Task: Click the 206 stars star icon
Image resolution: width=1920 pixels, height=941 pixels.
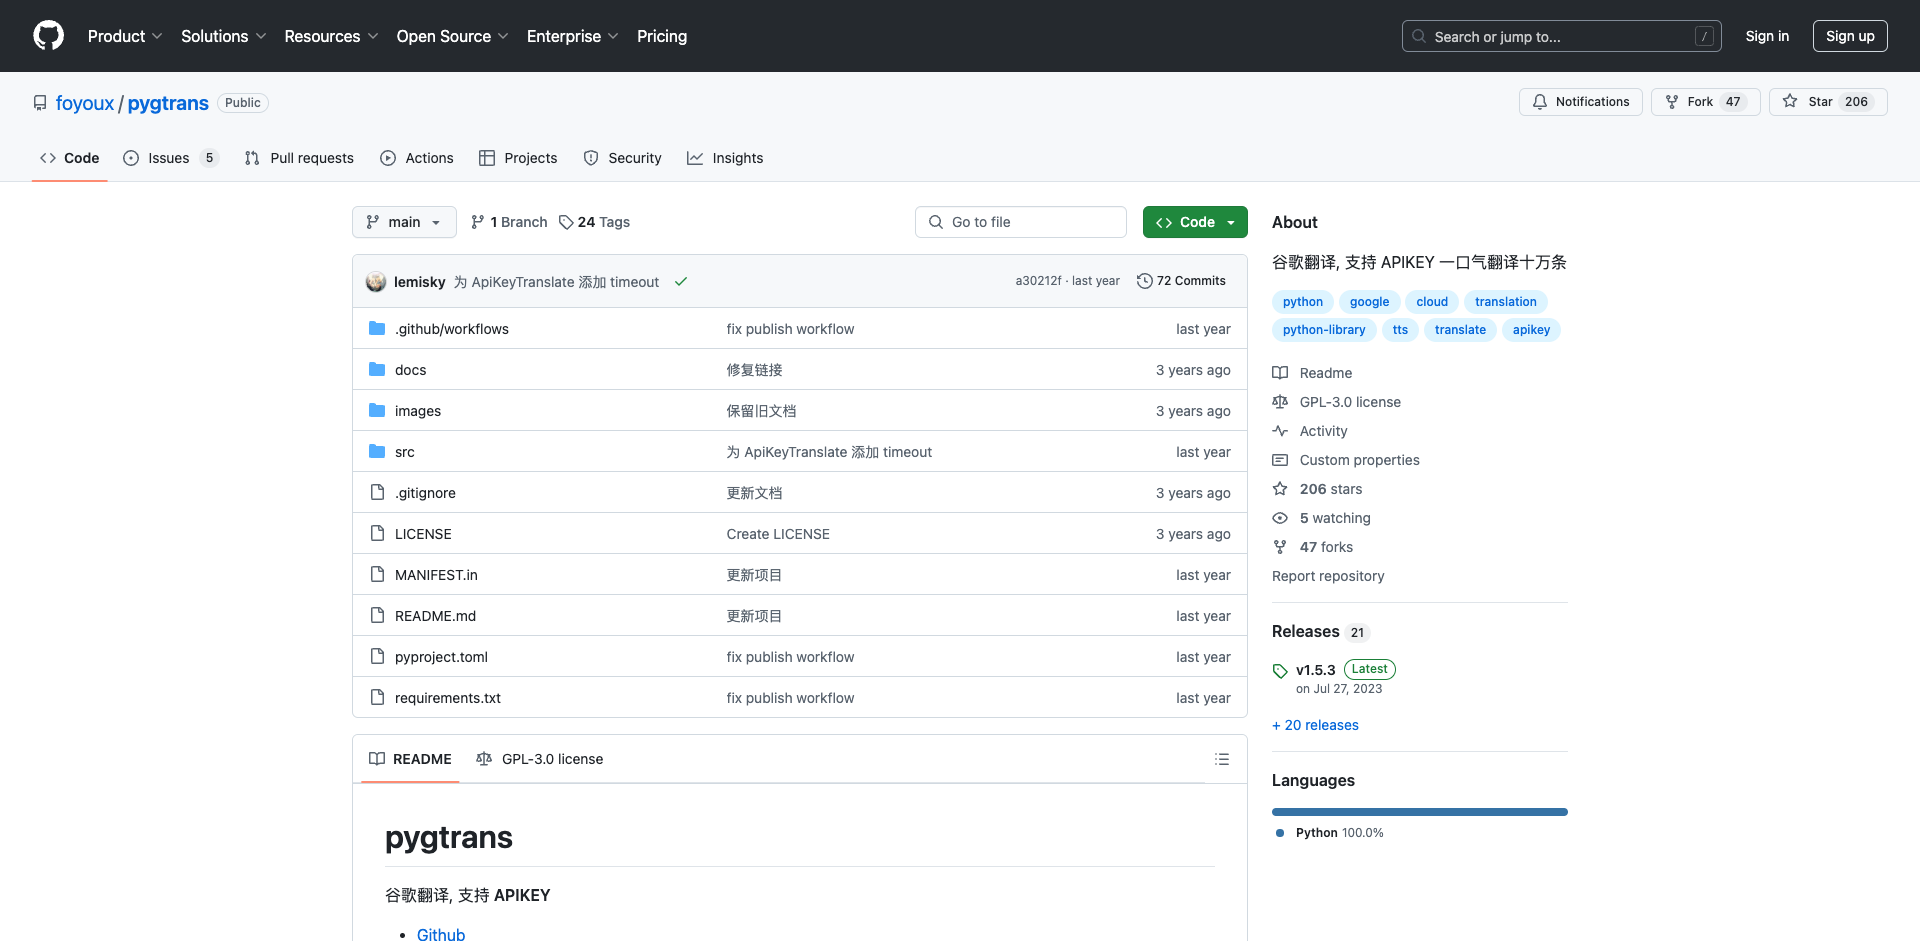Action: (1280, 489)
